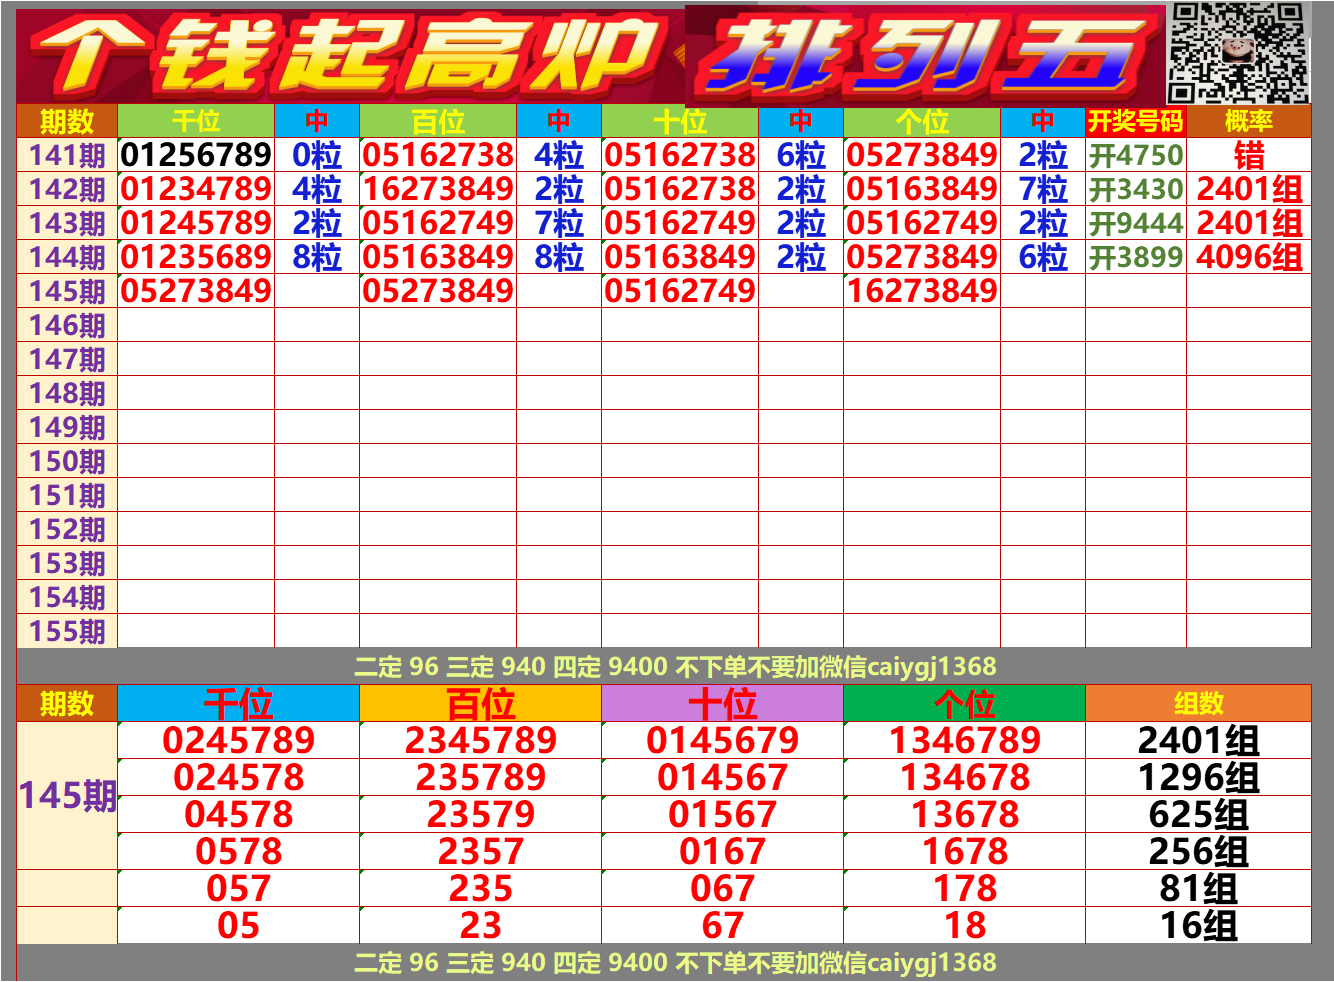Select the 23579 cell

coord(481,814)
